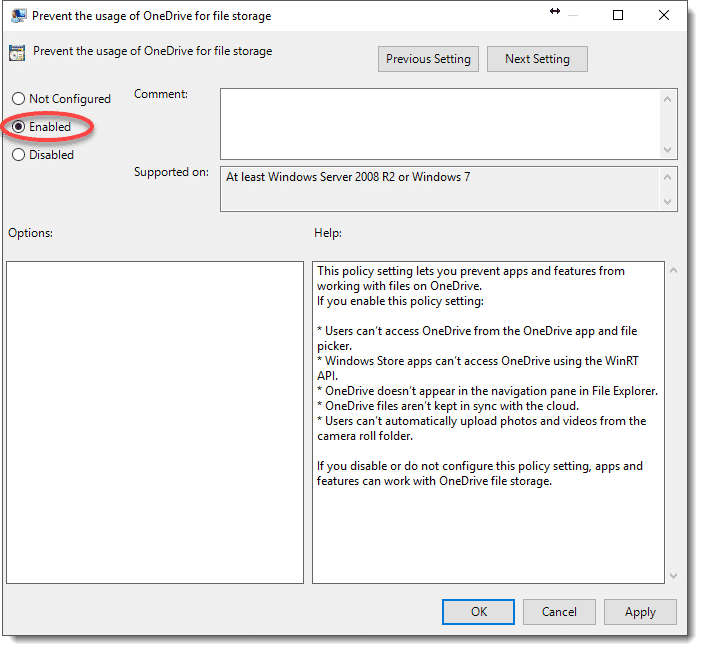This screenshot has width=703, height=651.
Task: Click the Comment box scroll up arrow
Action: pos(668,99)
